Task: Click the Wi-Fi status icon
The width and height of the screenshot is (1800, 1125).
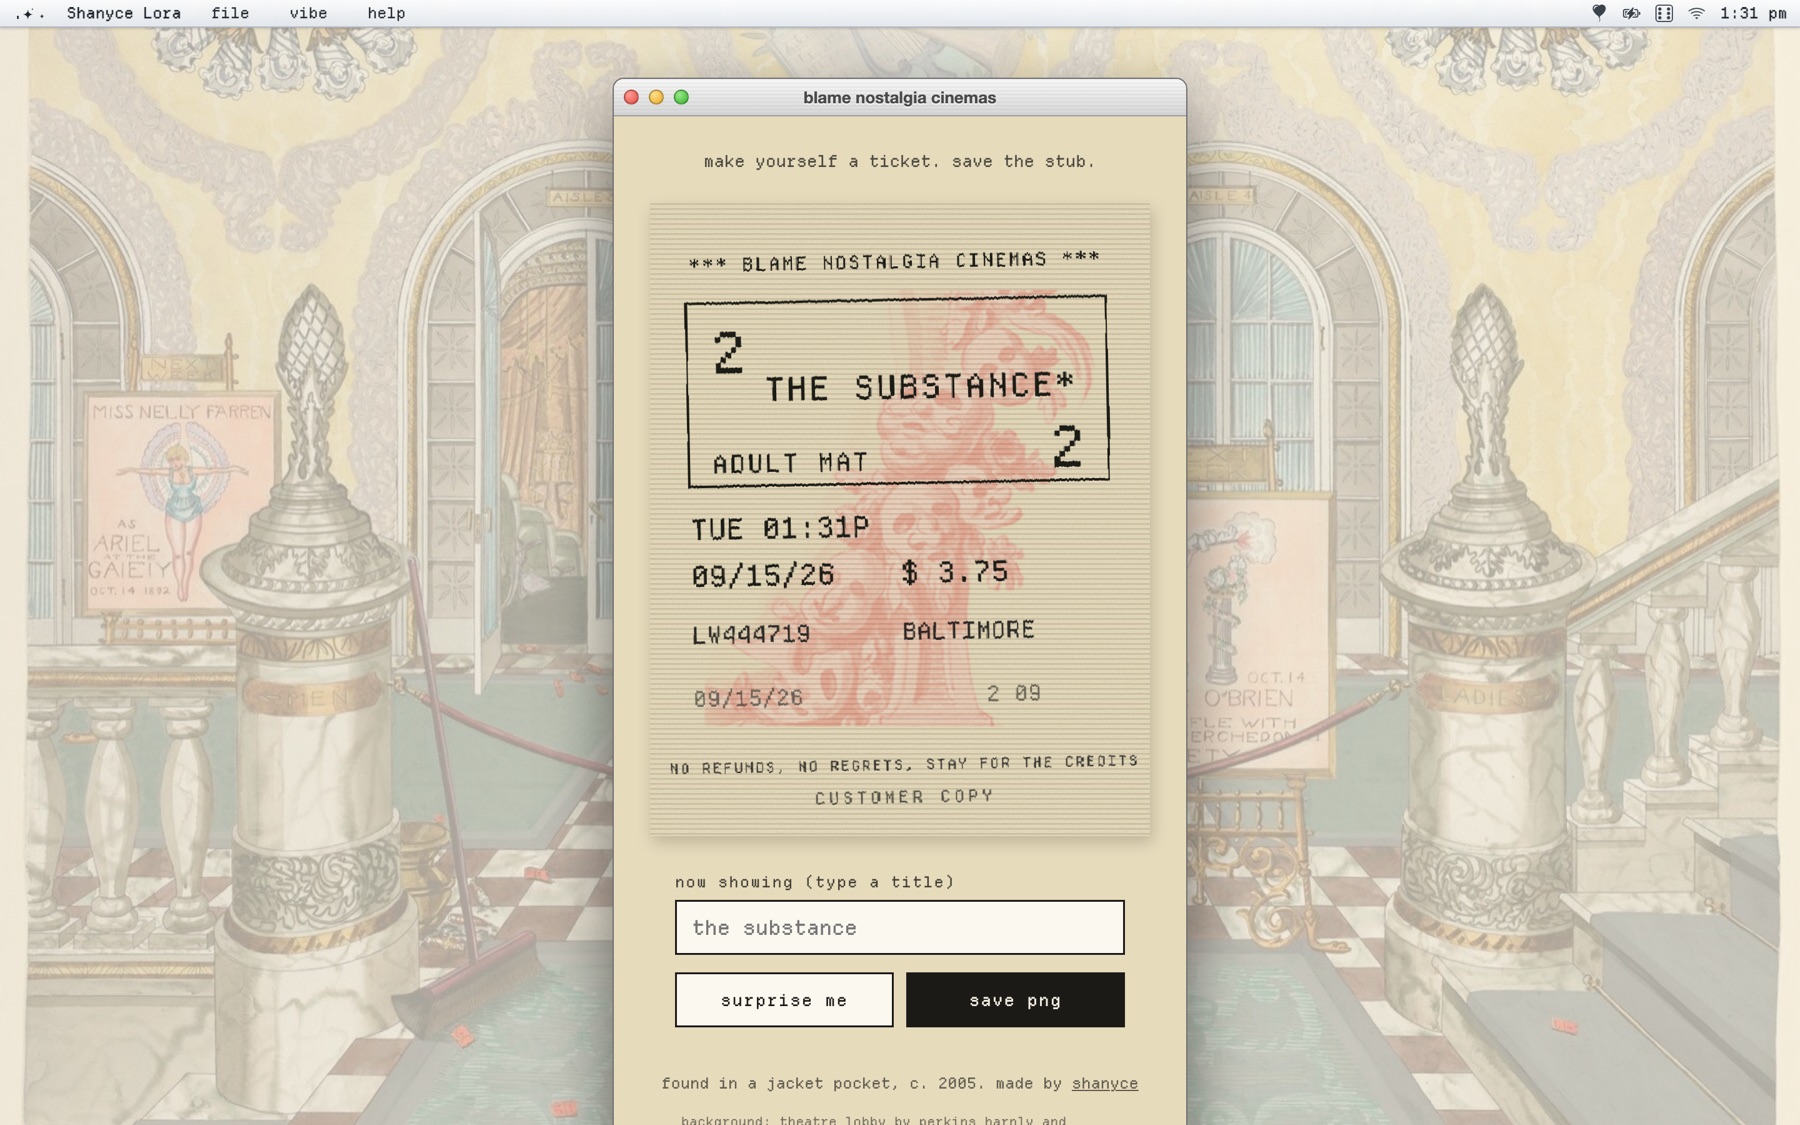Action: 1697,13
